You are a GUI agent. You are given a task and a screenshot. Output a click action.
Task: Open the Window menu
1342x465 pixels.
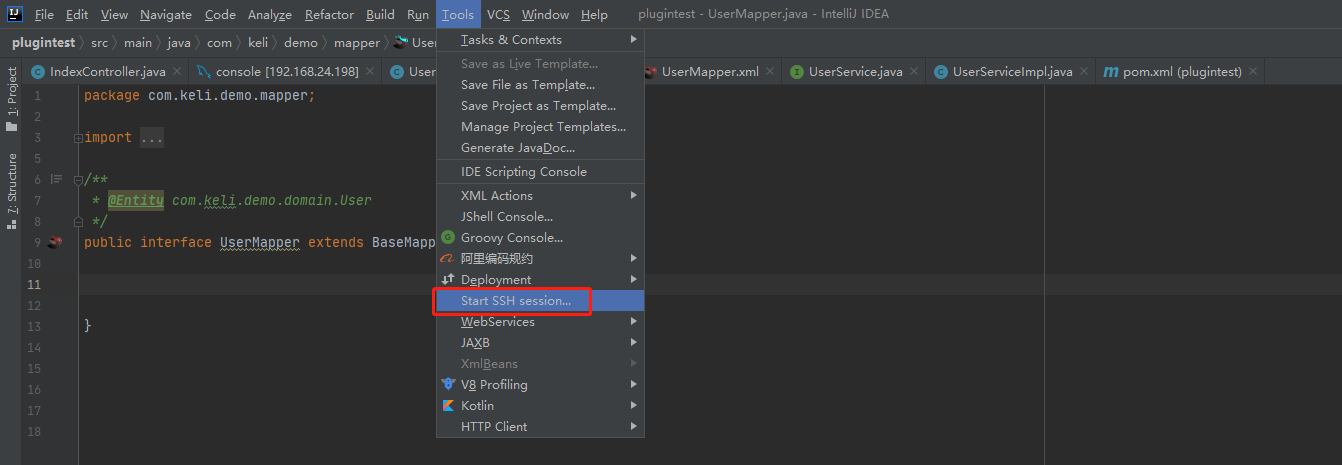[545, 14]
